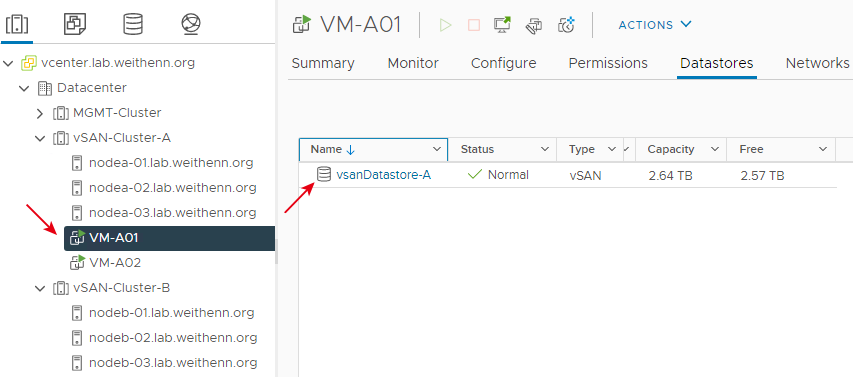The height and width of the screenshot is (377, 853).
Task: Expand the MGMT-Cluster tree node
Action: click(x=39, y=113)
